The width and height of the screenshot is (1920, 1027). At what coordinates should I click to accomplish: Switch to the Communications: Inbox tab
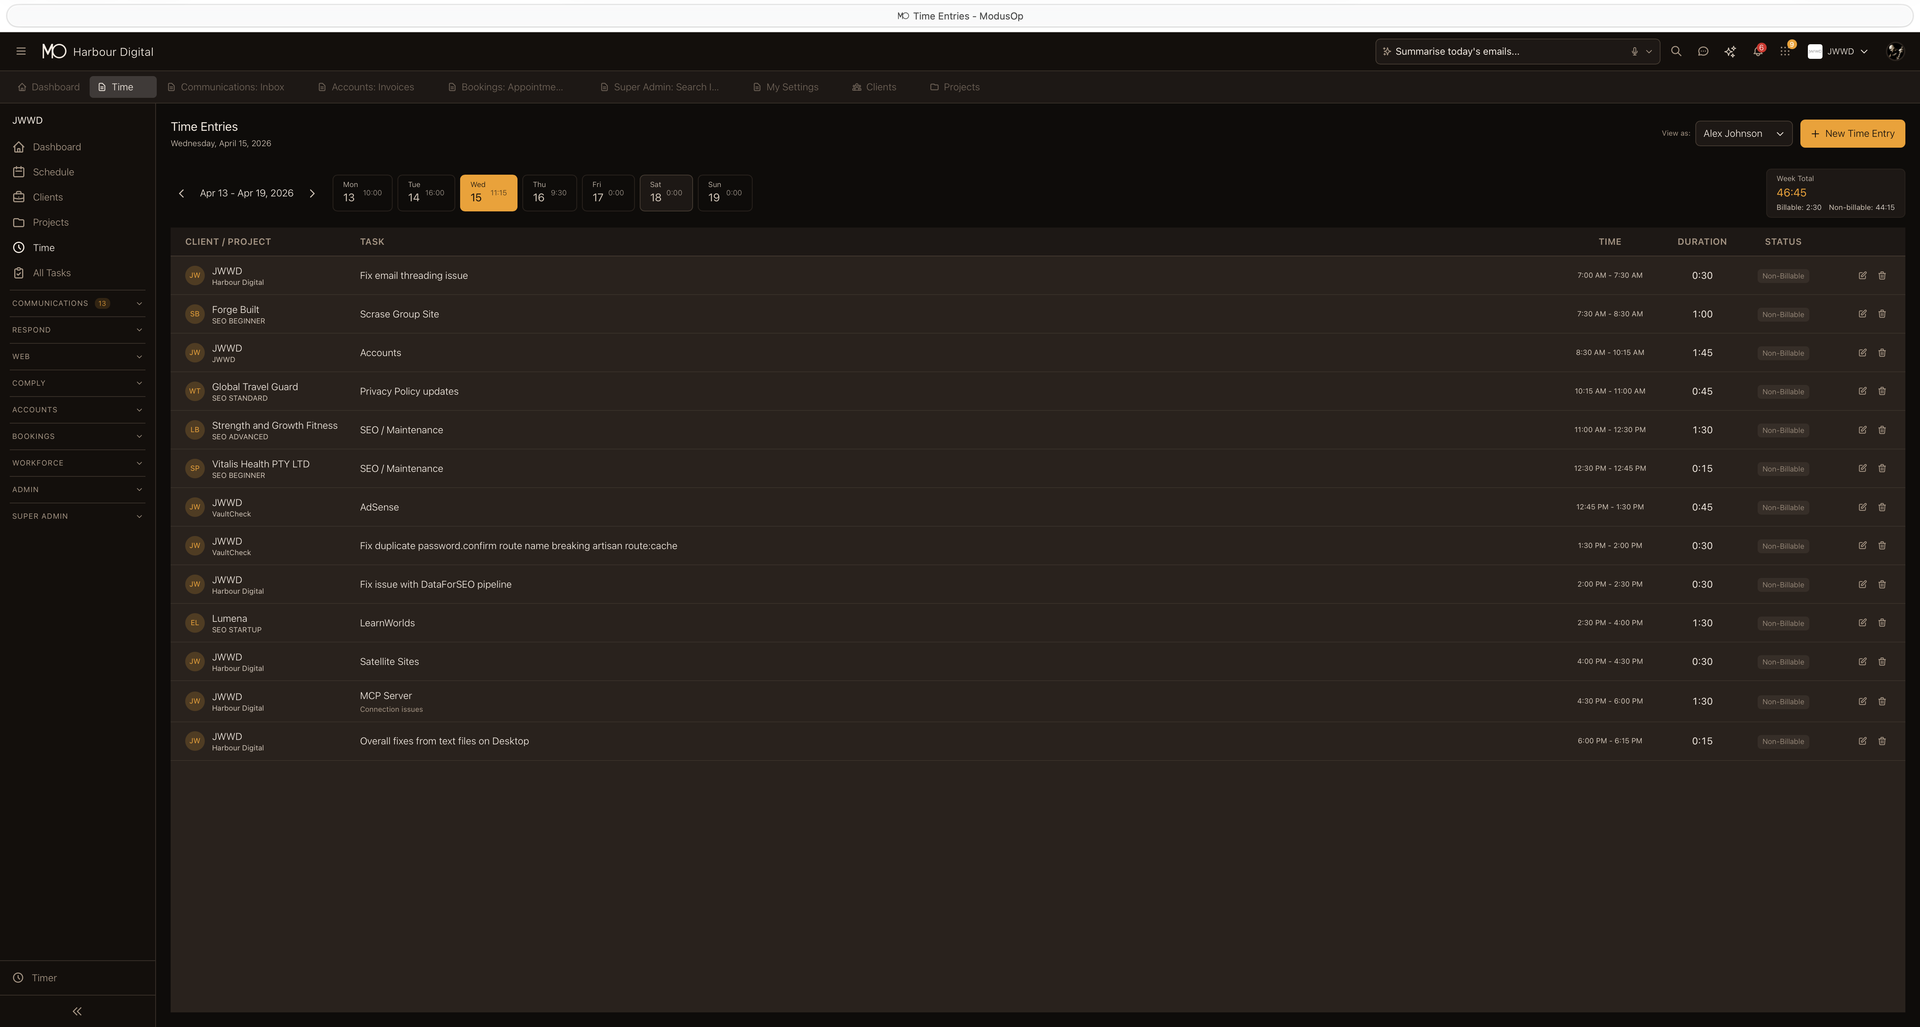point(226,87)
